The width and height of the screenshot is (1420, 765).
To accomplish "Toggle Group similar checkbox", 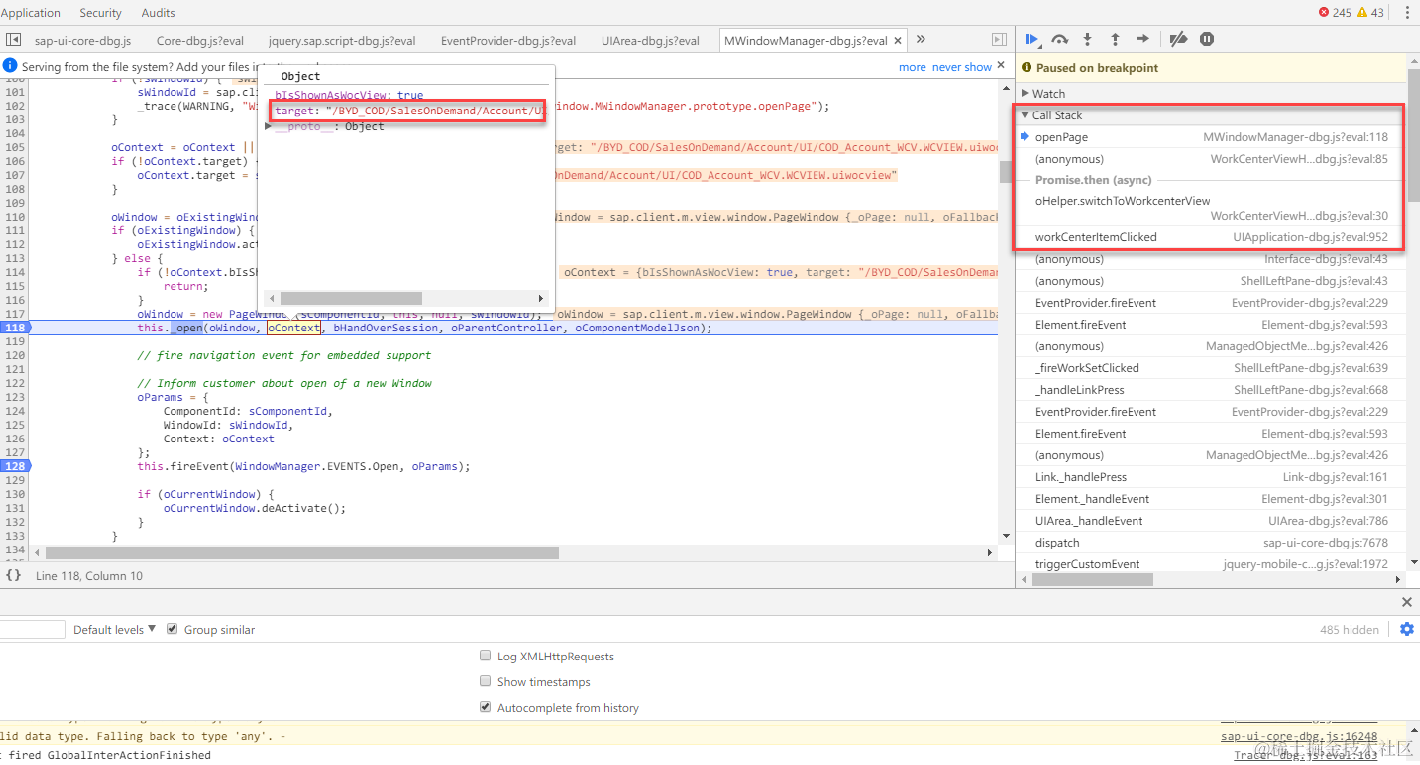I will point(172,629).
